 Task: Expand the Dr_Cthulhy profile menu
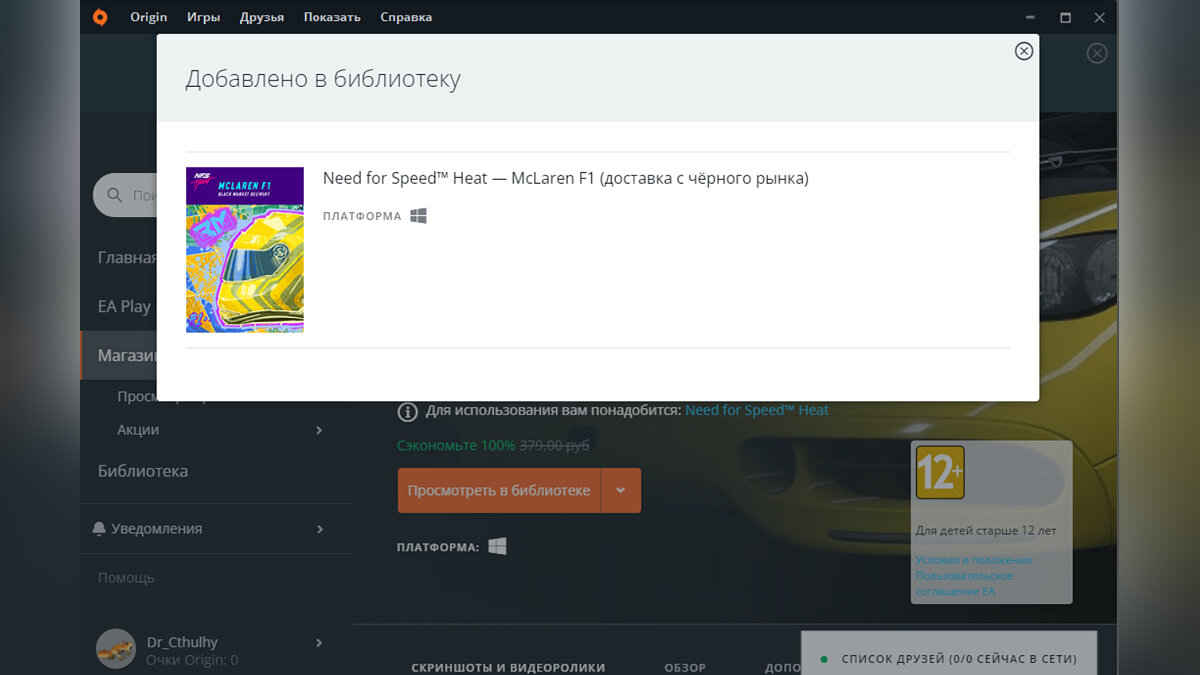(319, 642)
